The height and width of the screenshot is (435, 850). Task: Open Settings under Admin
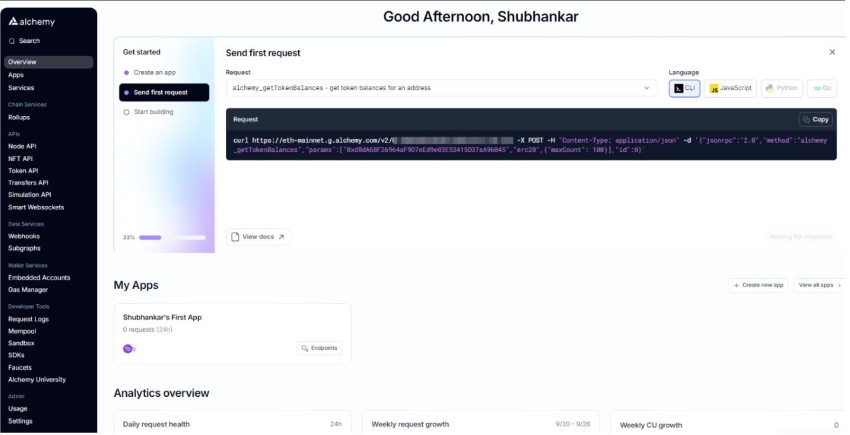[x=20, y=421]
